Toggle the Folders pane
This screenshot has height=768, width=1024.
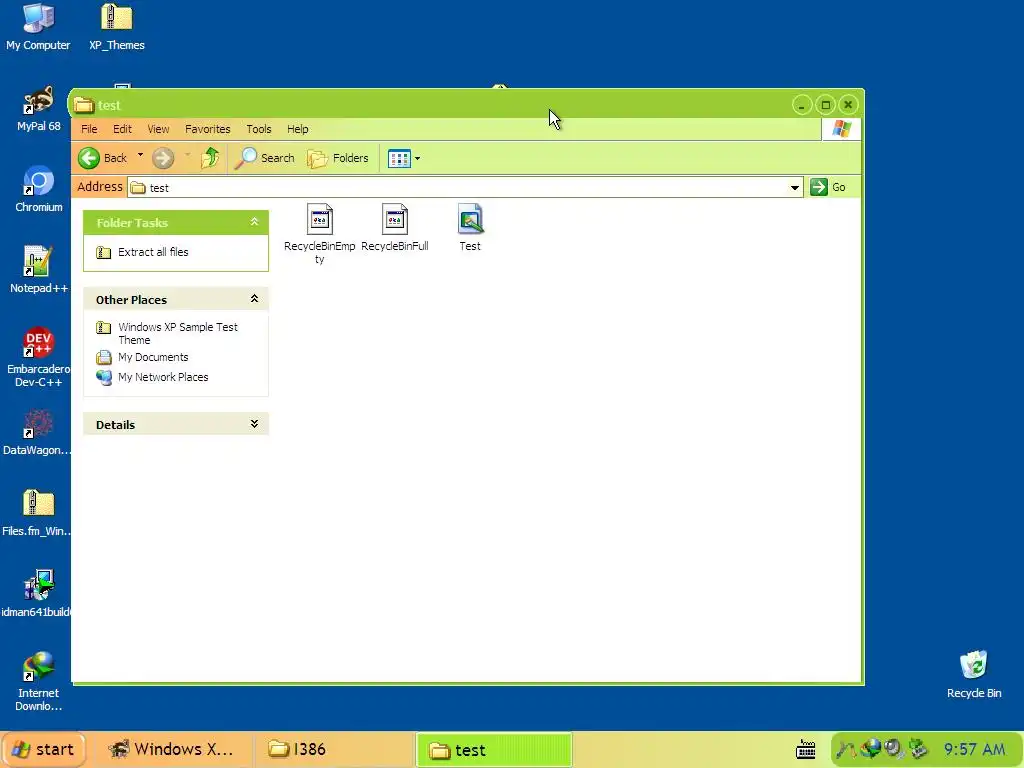coord(338,158)
